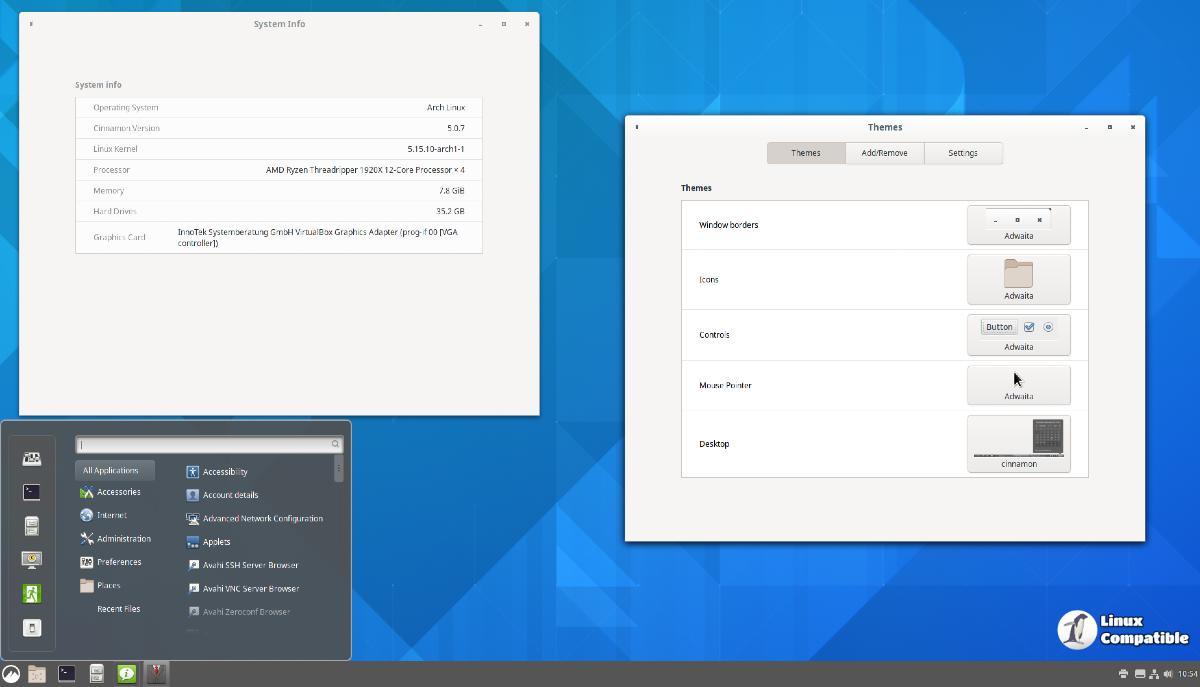
Task: Open the Accessibility application entry
Action: (224, 472)
